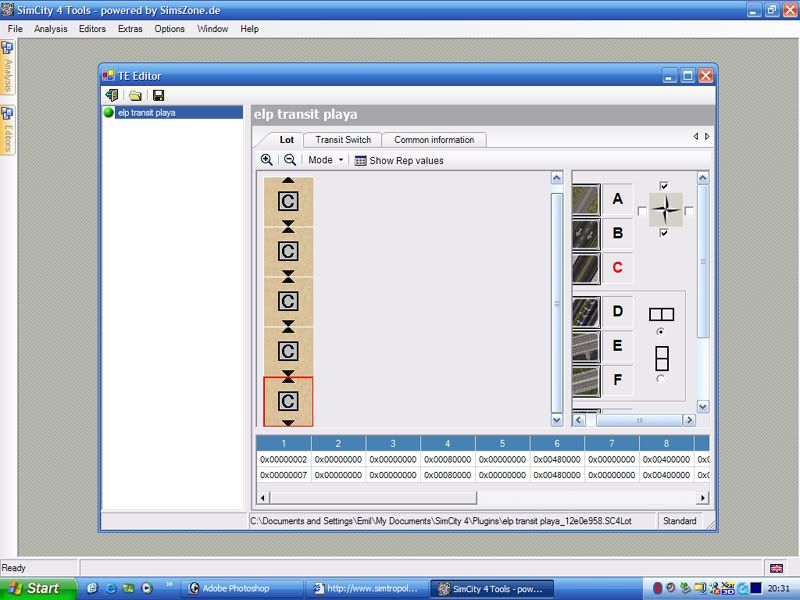Select the topmost C tile in the lot
The width and height of the screenshot is (800, 600).
pos(288,201)
